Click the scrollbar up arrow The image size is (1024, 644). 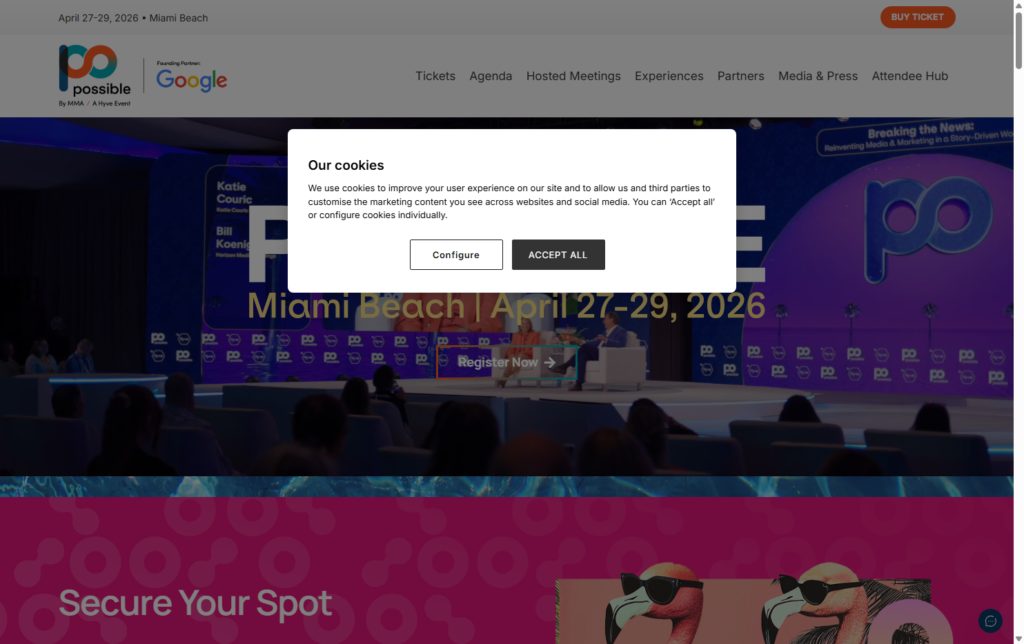[x=1017, y=6]
